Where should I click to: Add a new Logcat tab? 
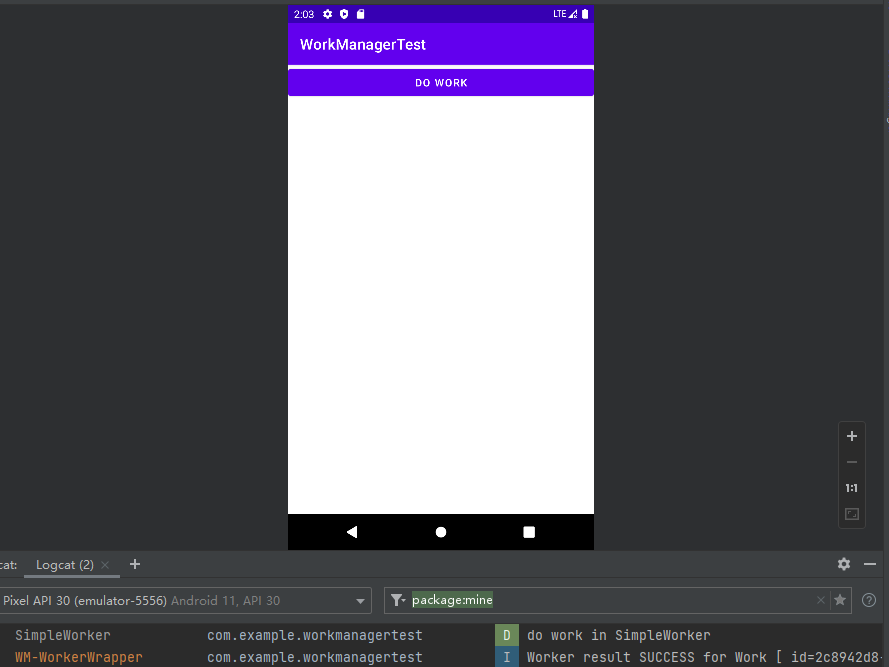click(x=135, y=564)
